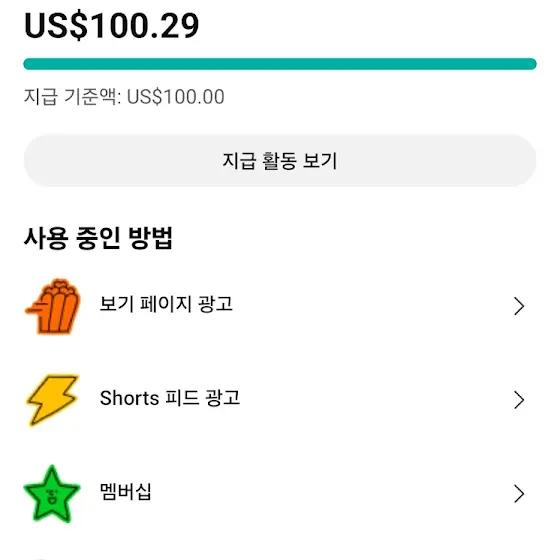The height and width of the screenshot is (560, 560).
Task: Click the teal payment progress bar
Action: 280,64
